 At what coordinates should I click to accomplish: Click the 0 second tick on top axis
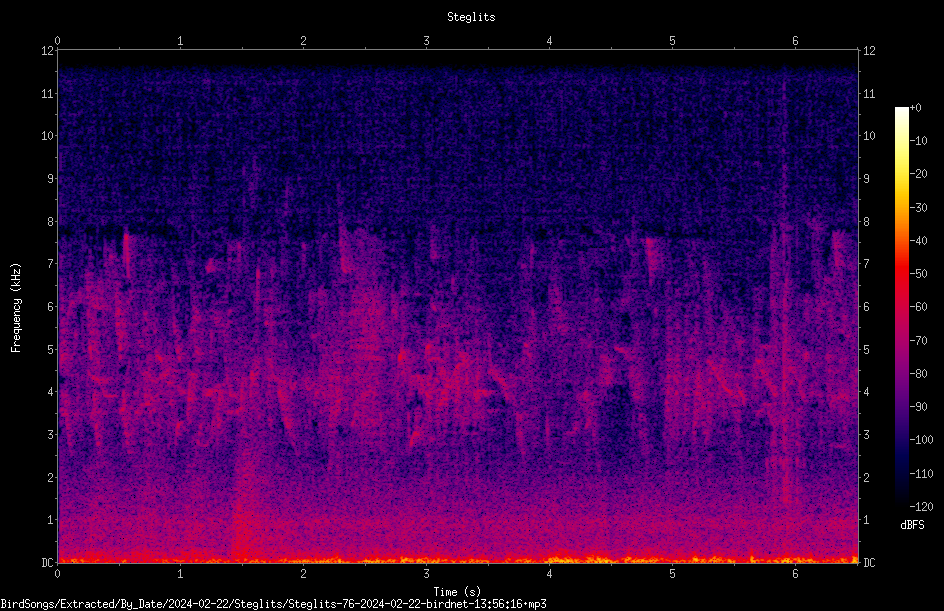(x=57, y=41)
